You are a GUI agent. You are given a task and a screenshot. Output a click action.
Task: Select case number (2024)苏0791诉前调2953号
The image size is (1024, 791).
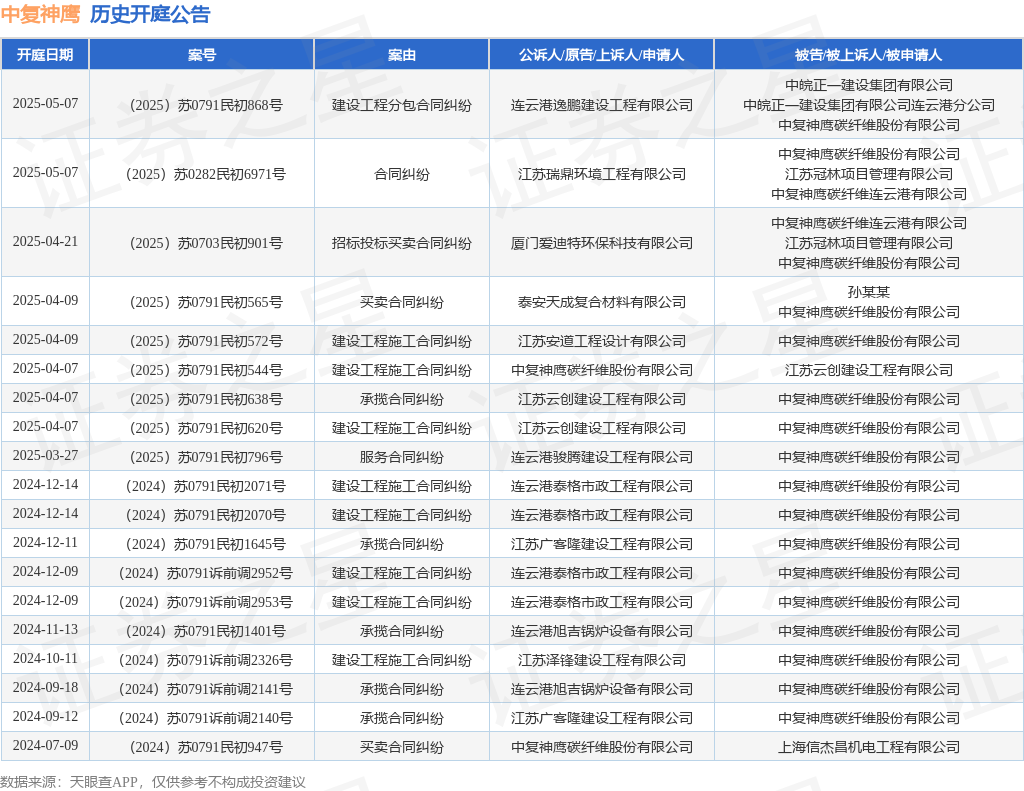point(206,602)
